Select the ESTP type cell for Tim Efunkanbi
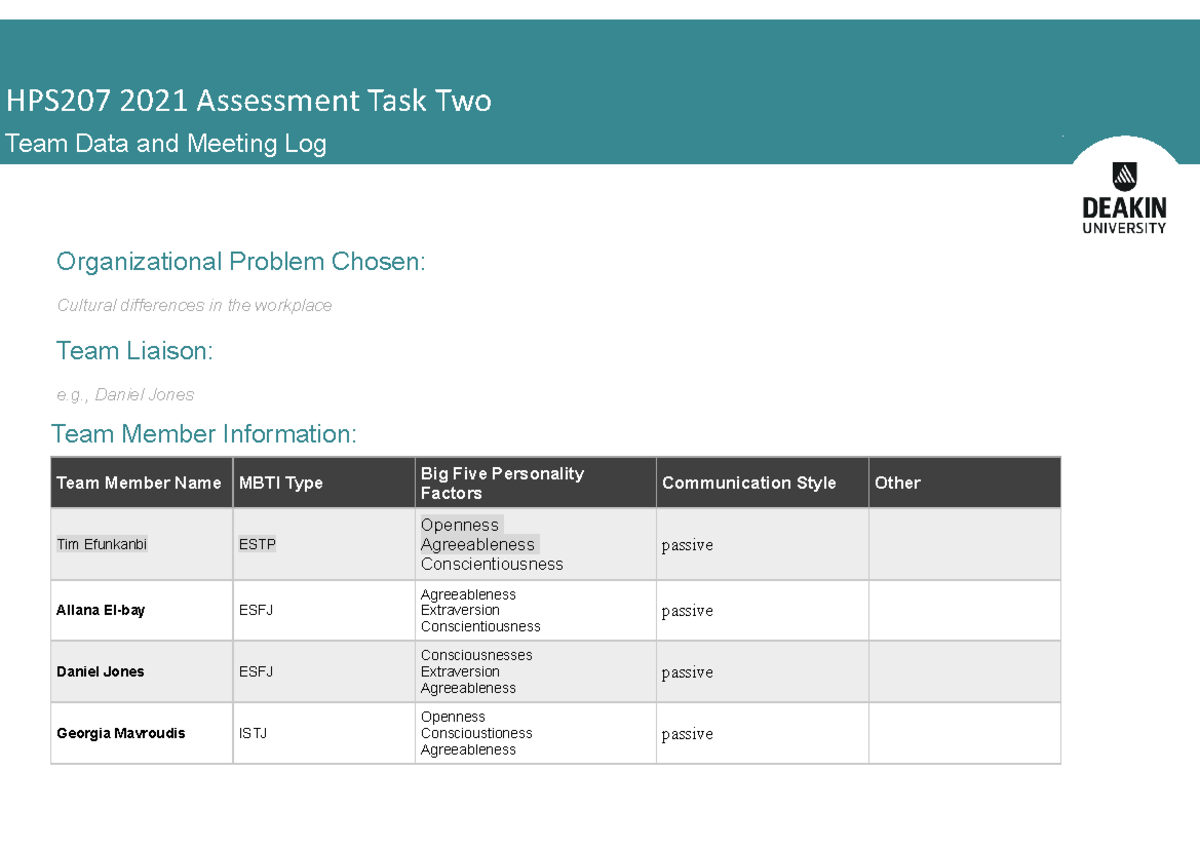This screenshot has height=848, width=1200. (x=256, y=544)
